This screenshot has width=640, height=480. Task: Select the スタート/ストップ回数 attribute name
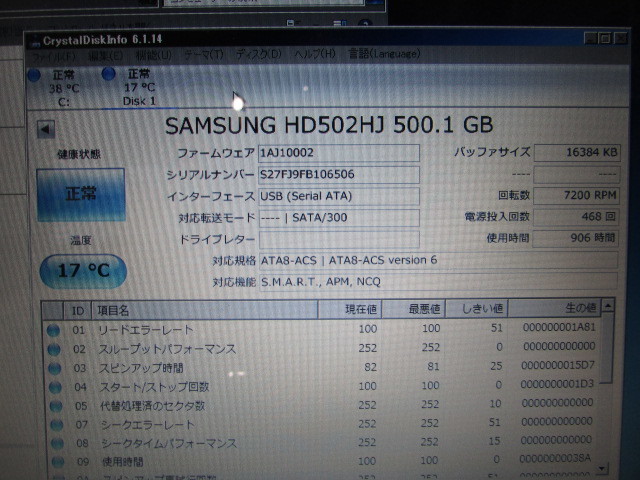pyautogui.click(x=155, y=387)
